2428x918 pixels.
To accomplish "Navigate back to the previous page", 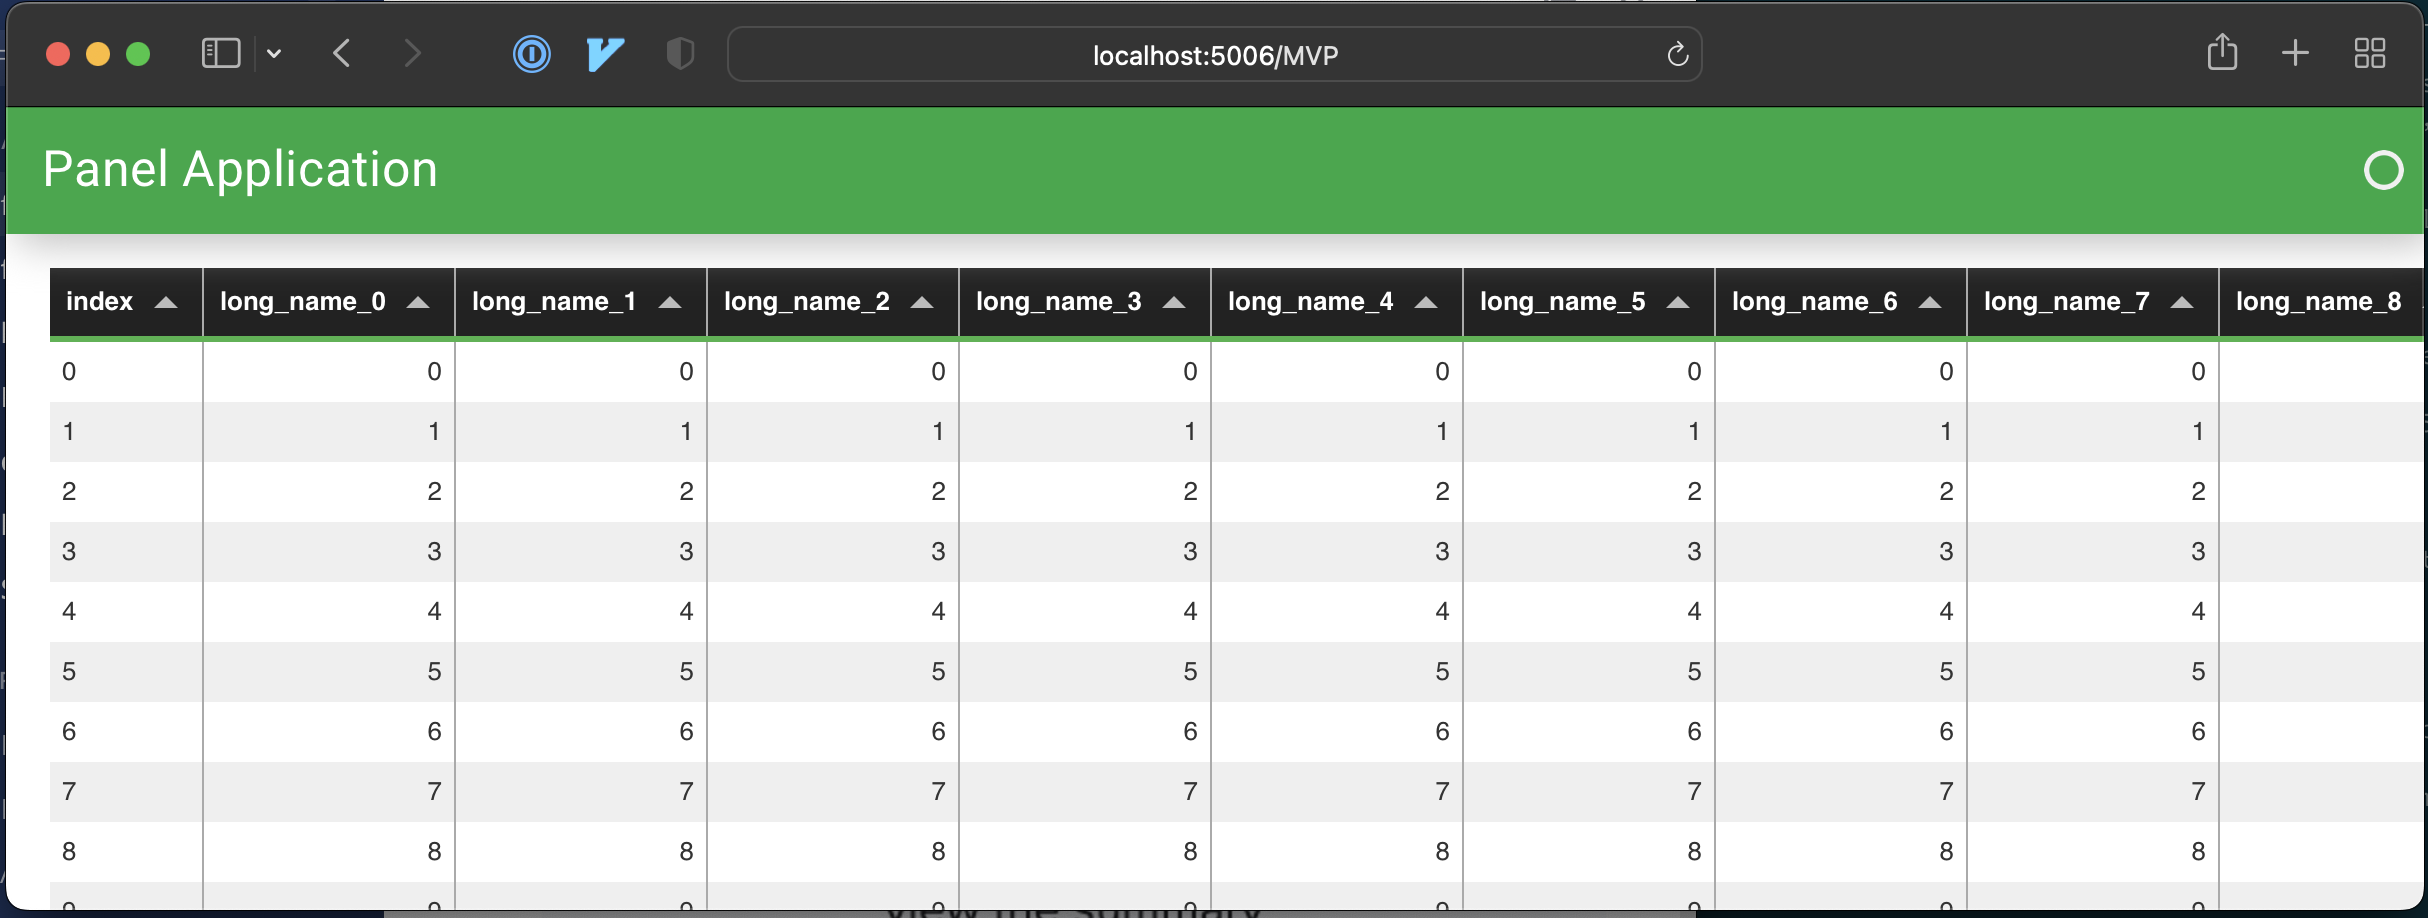I will click(x=341, y=53).
